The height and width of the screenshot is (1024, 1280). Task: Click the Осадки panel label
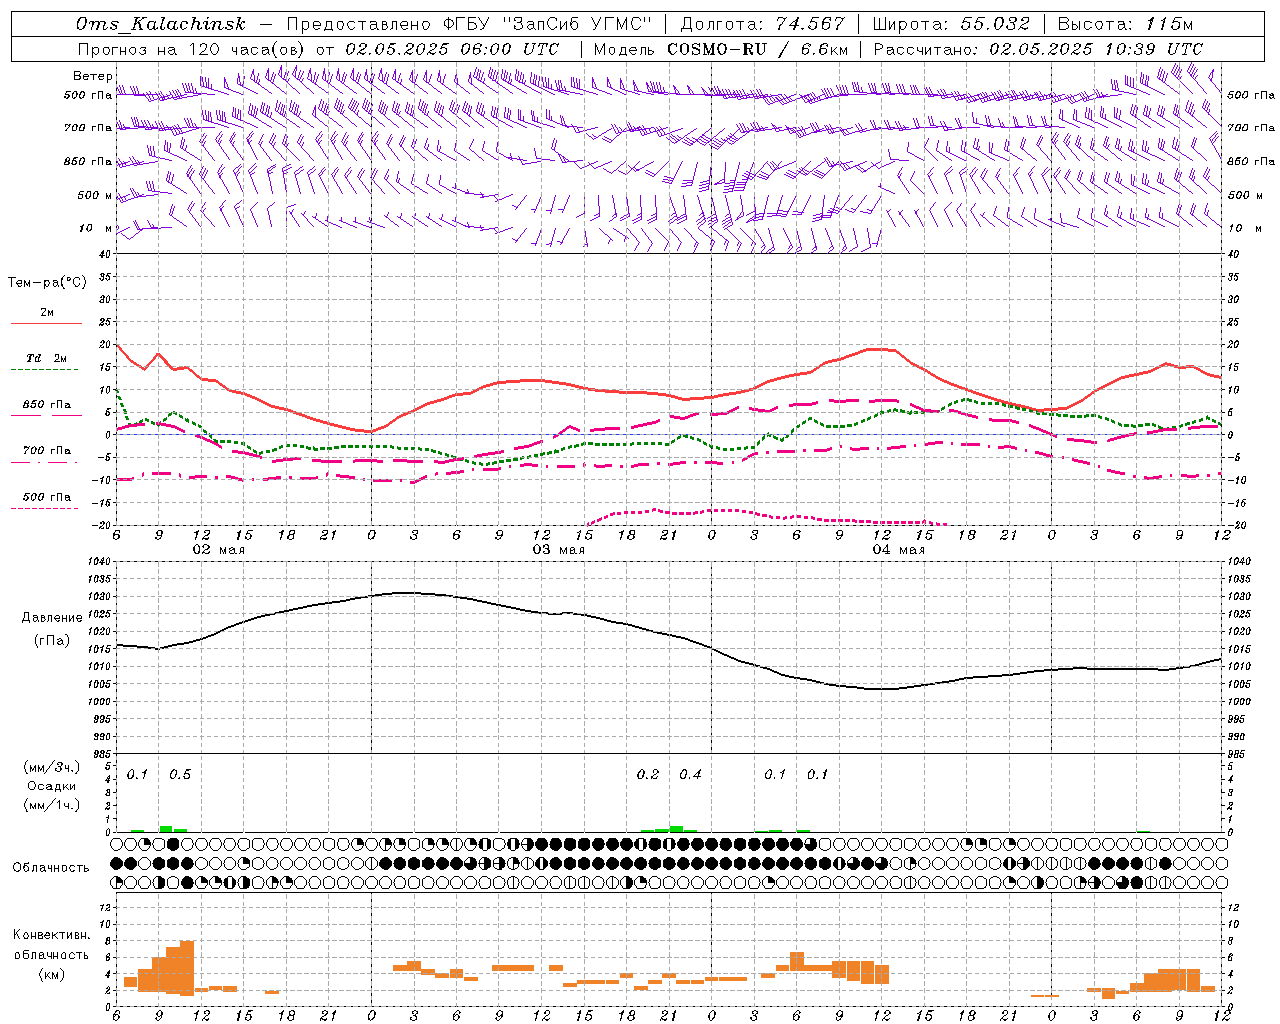51,786
